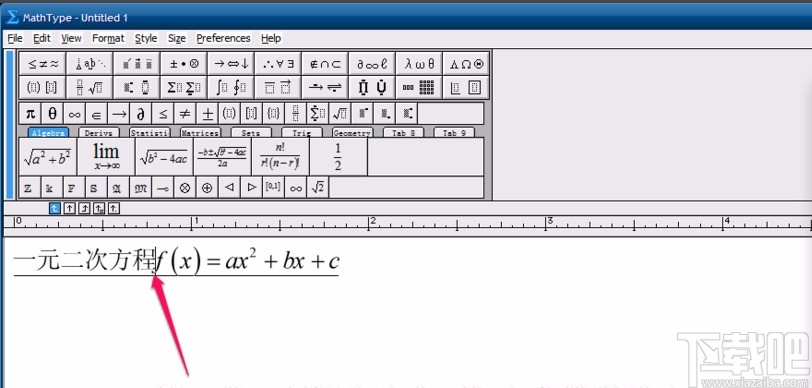The image size is (812, 388).
Task: Open the relational symbols palette (≤≠≈)
Action: coord(42,64)
